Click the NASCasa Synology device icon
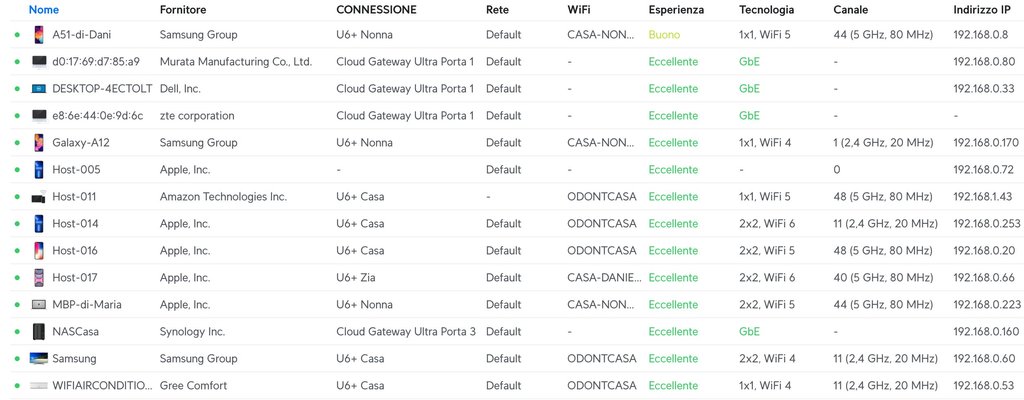 coord(39,331)
